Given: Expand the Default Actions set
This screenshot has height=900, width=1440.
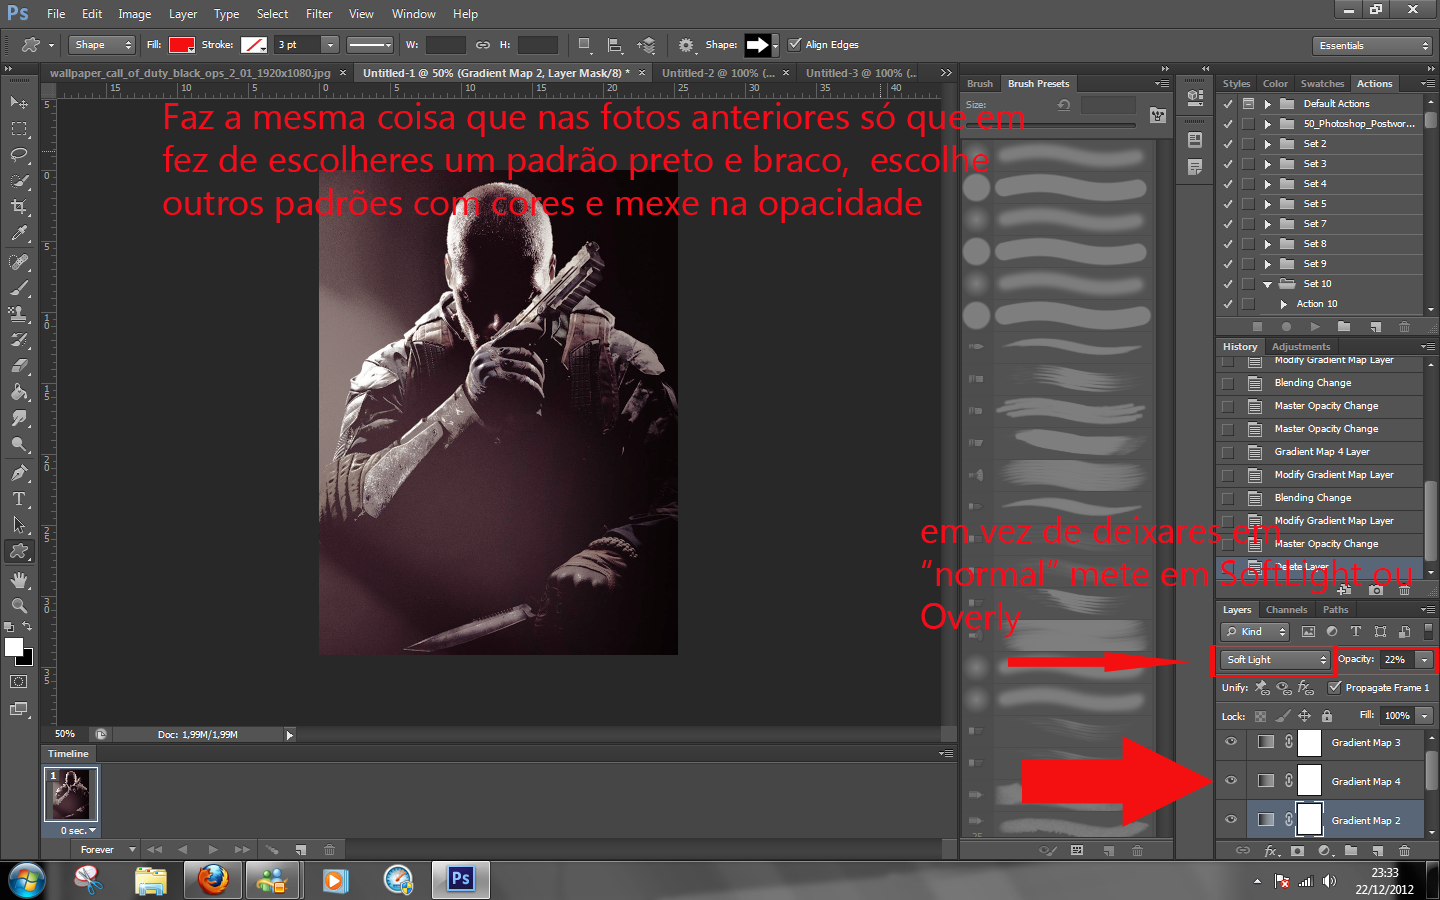Looking at the screenshot, I should click(1267, 104).
